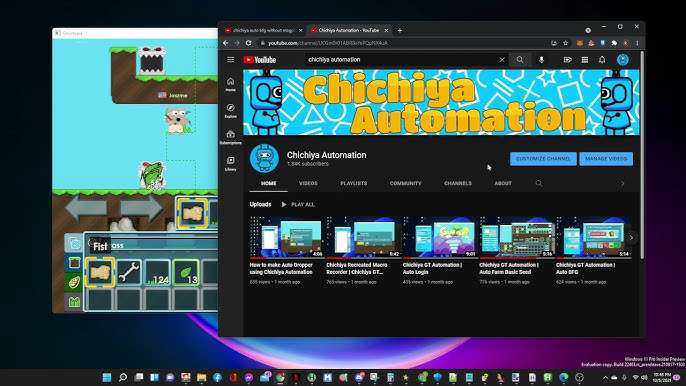Open the Auto BFG video thumbnail

click(593, 237)
